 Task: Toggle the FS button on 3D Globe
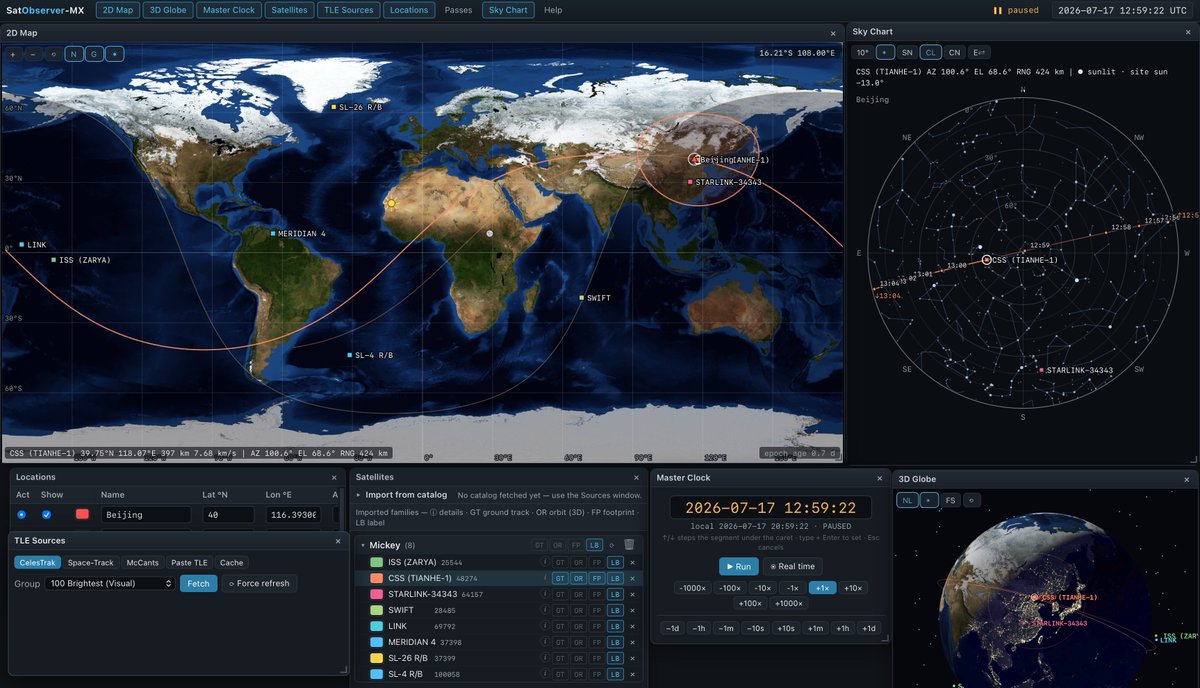pyautogui.click(x=950, y=500)
